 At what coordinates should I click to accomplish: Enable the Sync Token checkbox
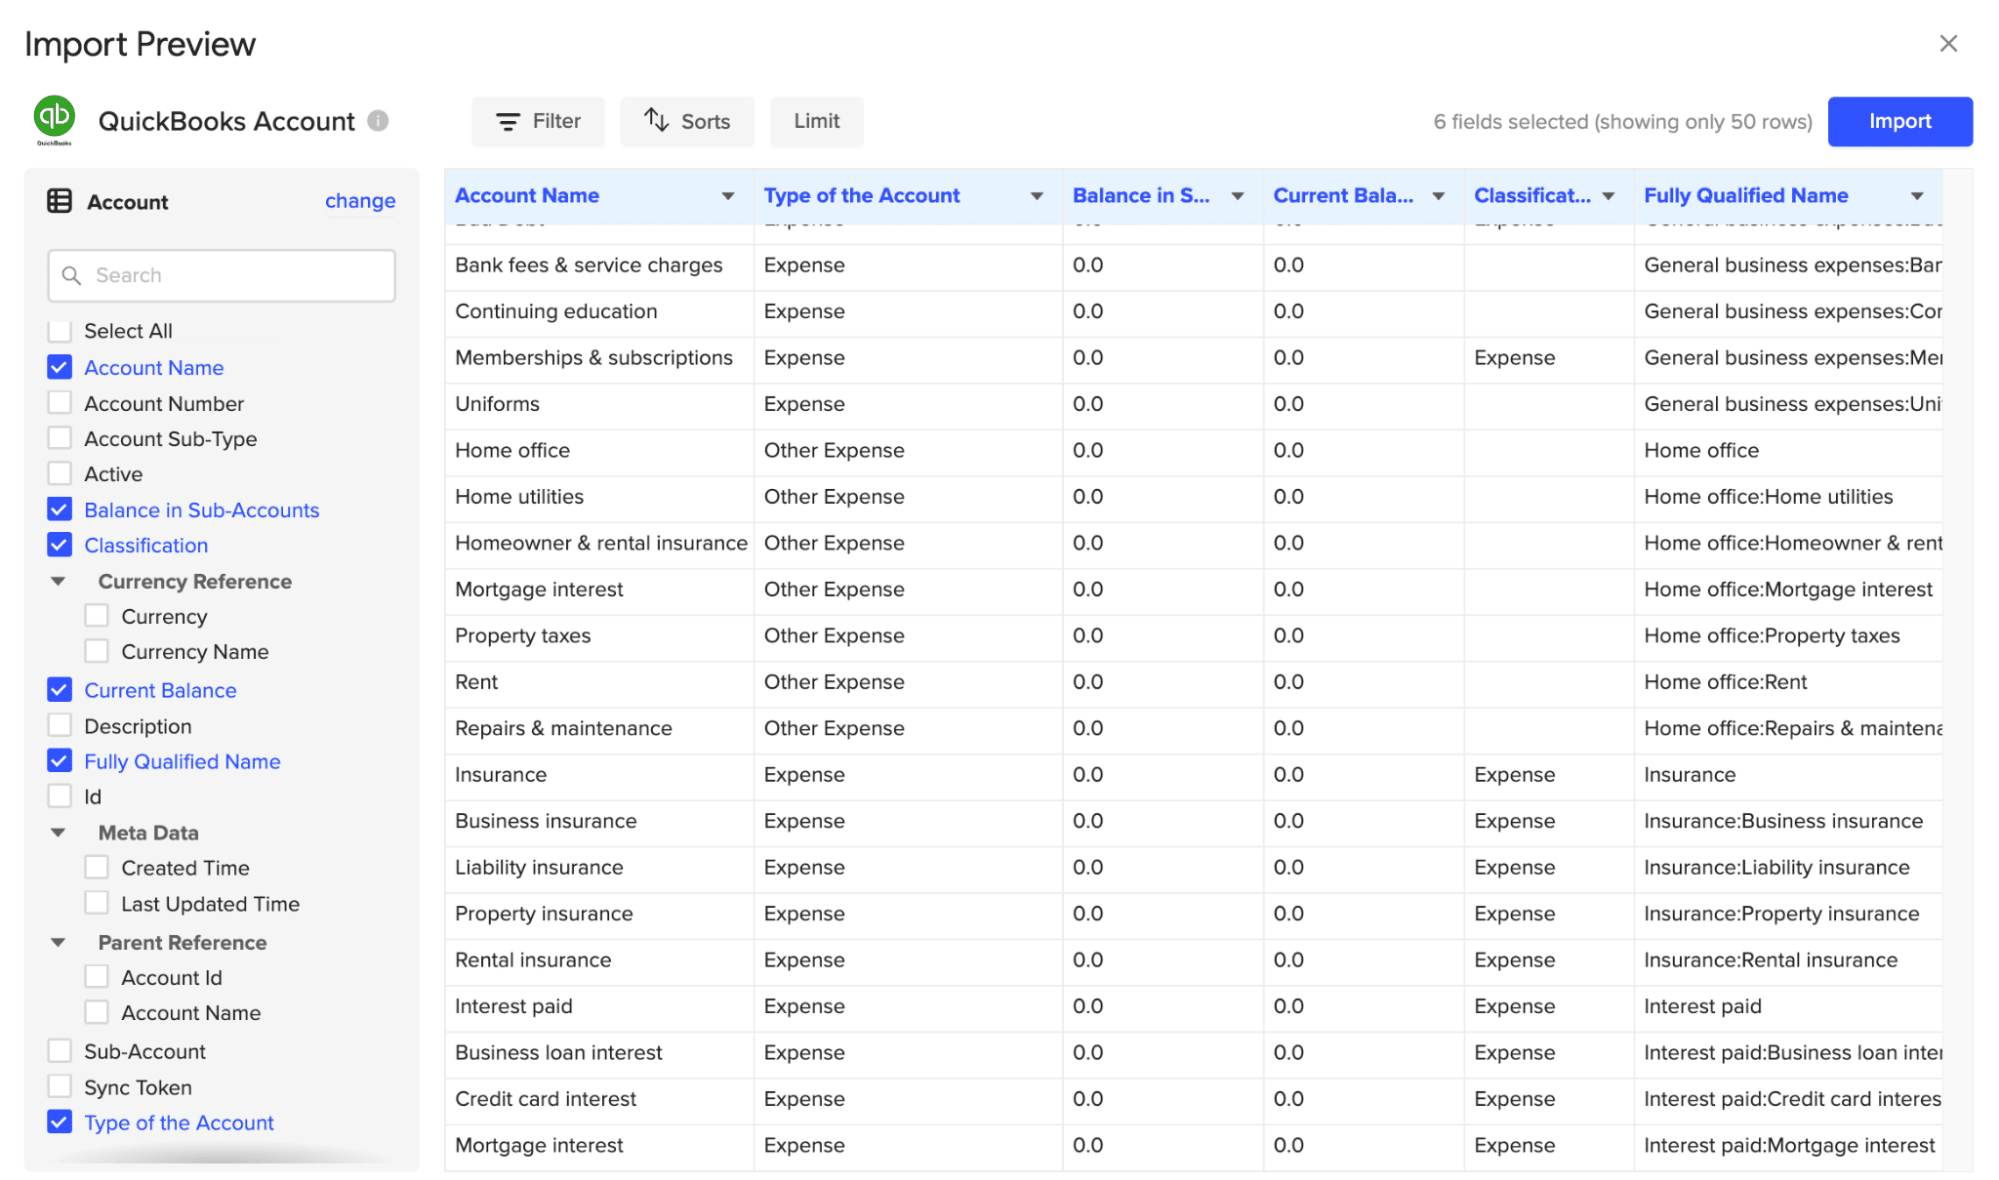point(60,1087)
